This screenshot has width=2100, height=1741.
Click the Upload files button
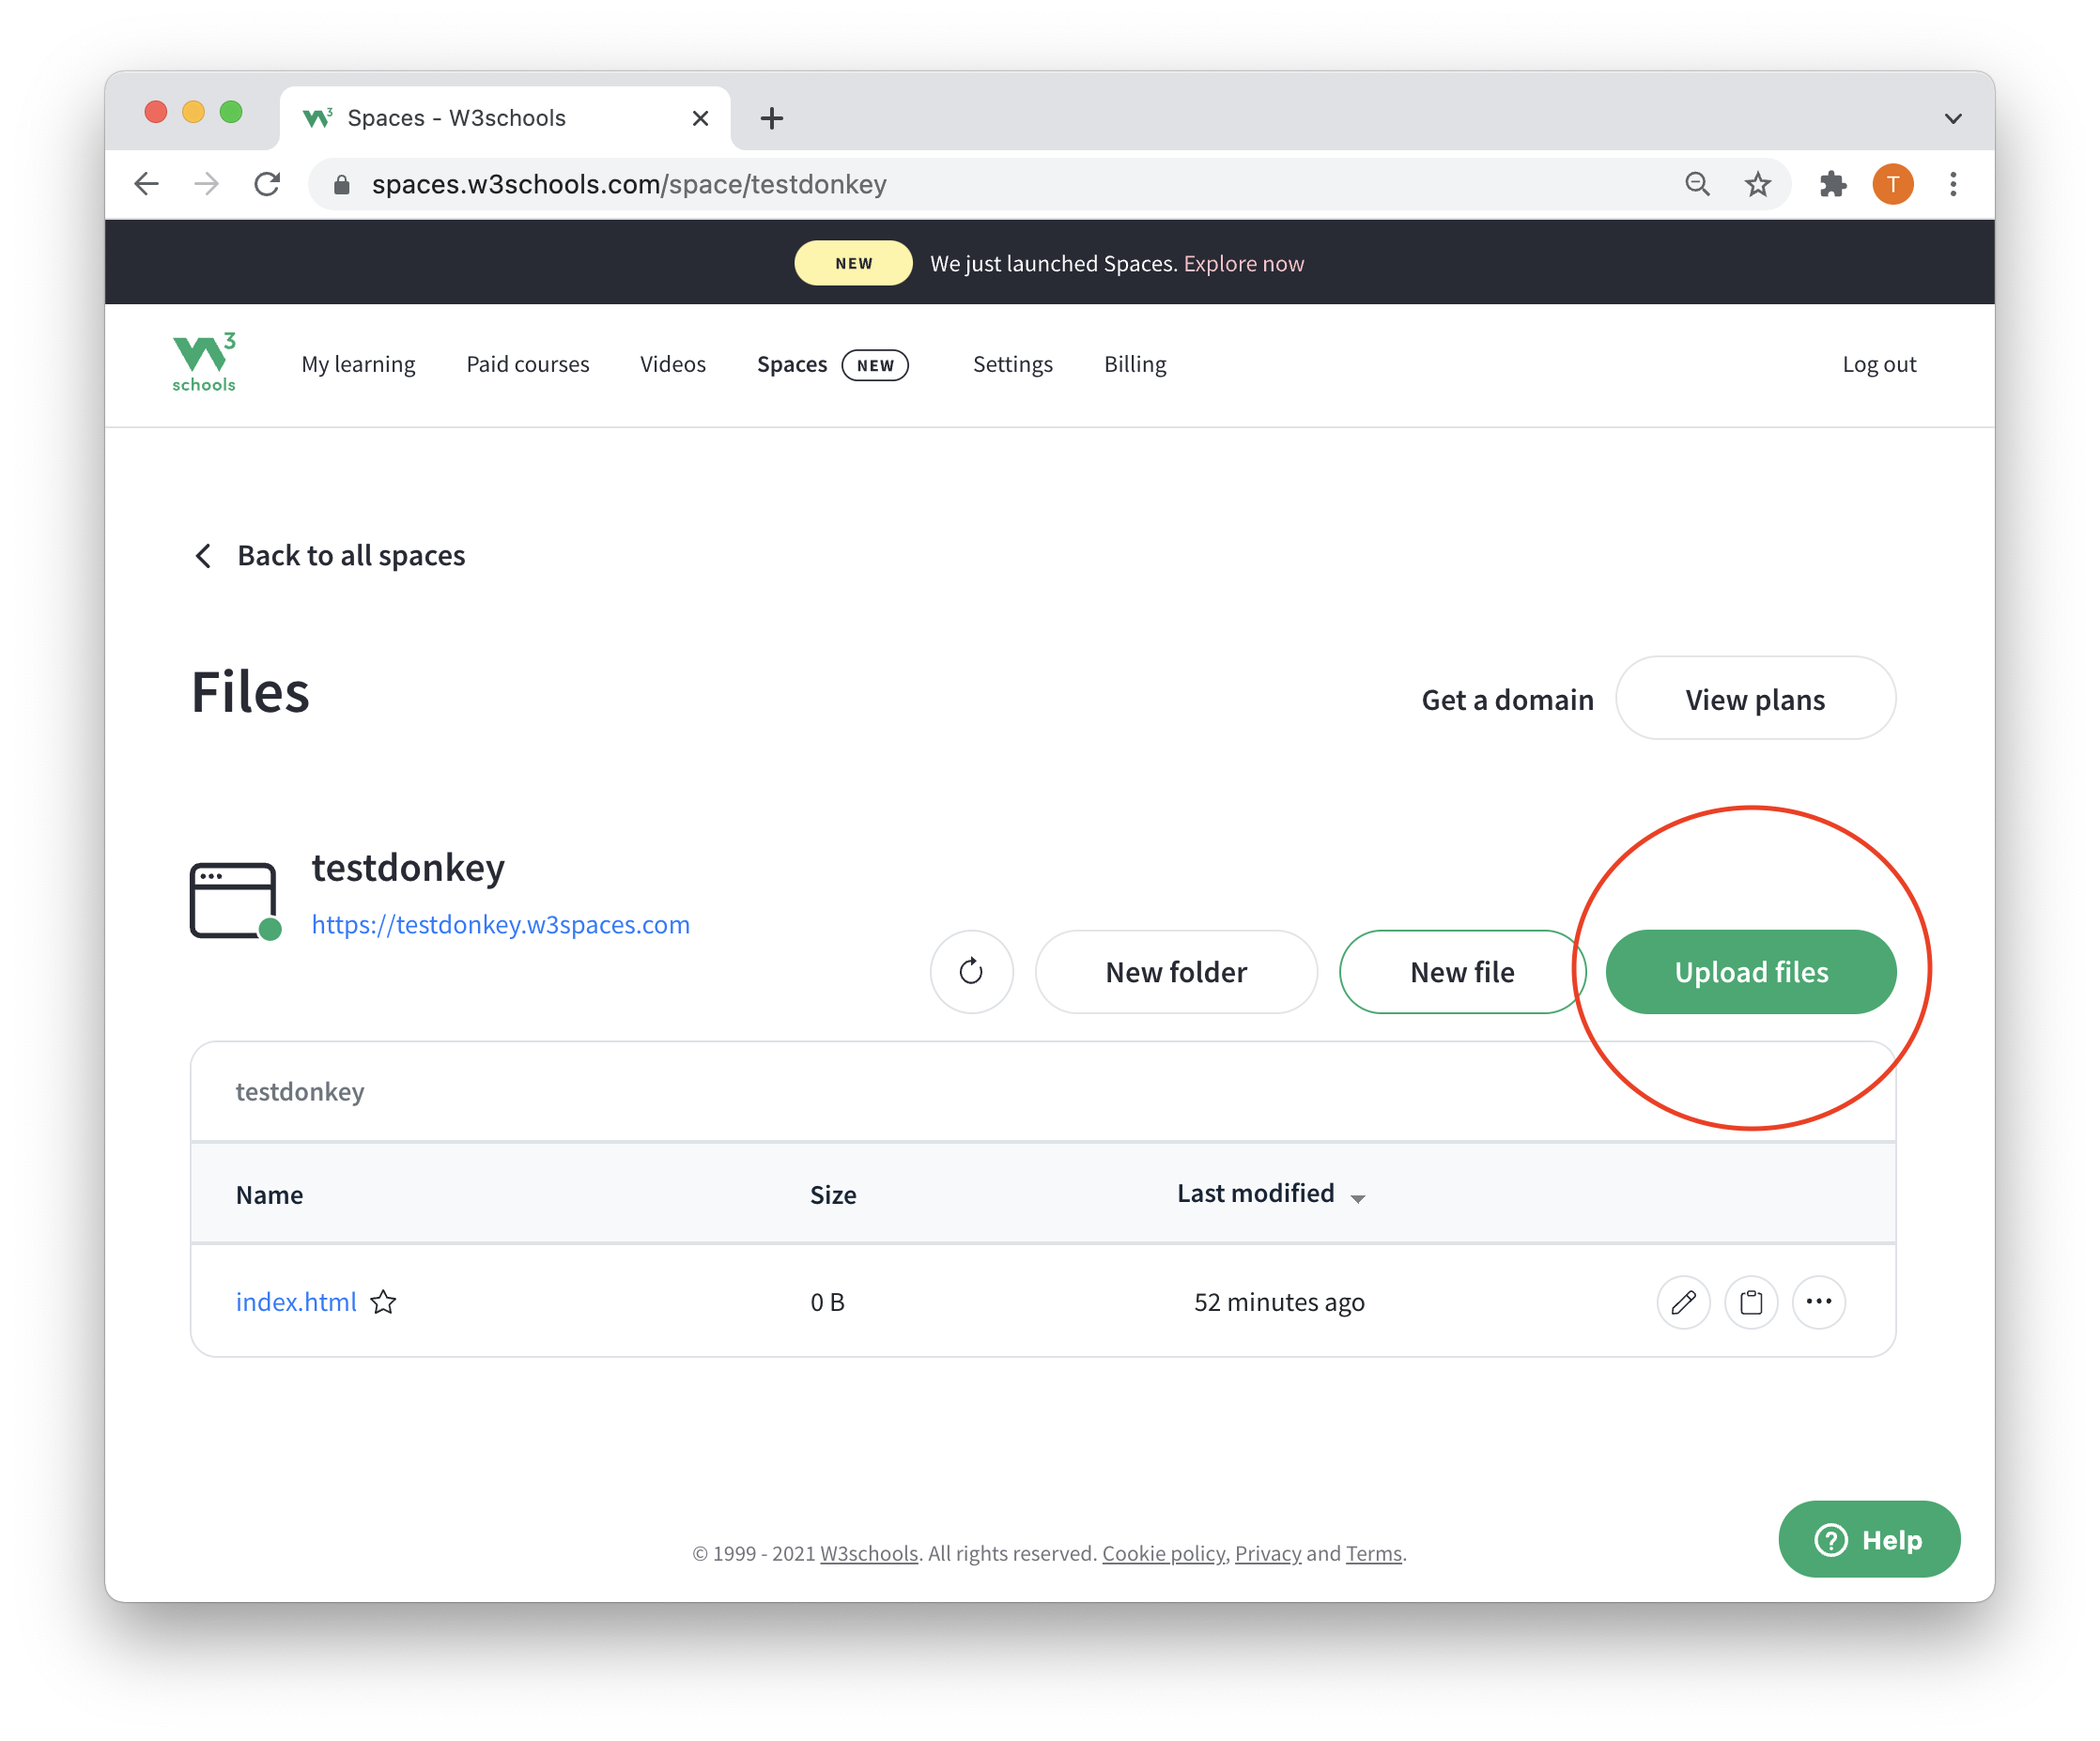[x=1750, y=971]
